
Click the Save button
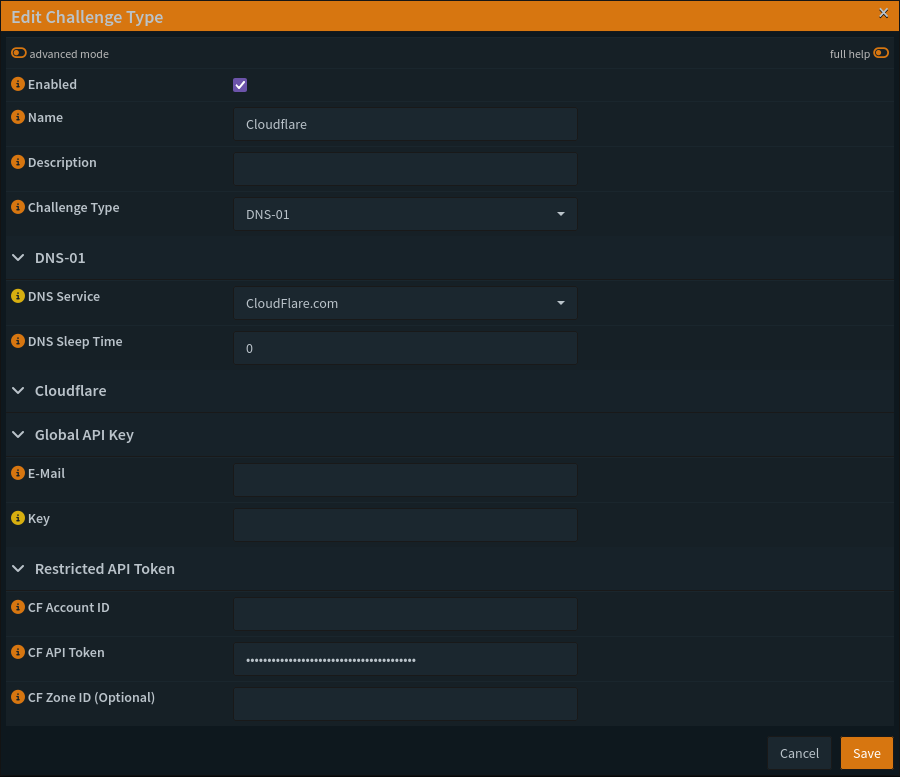click(x=867, y=753)
